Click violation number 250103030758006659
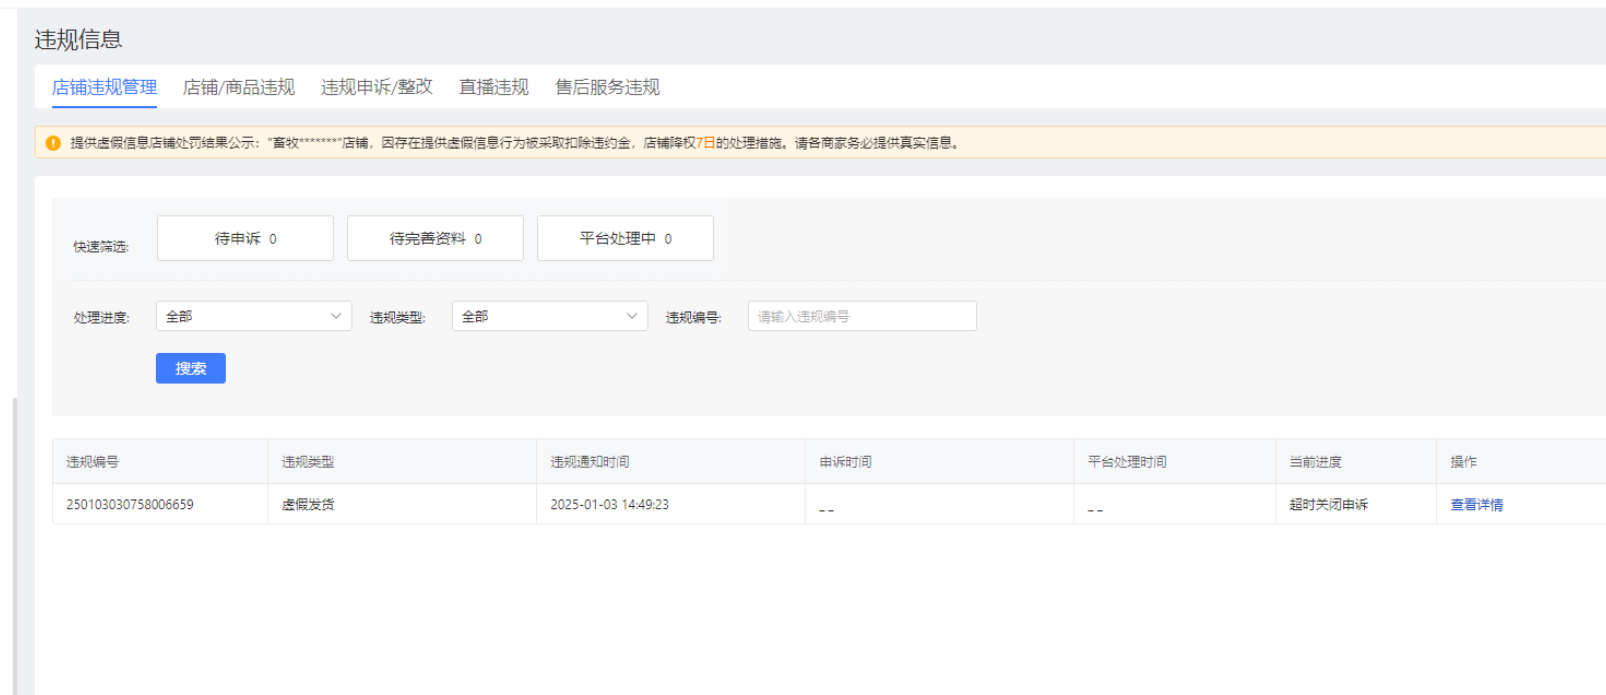 [x=130, y=505]
